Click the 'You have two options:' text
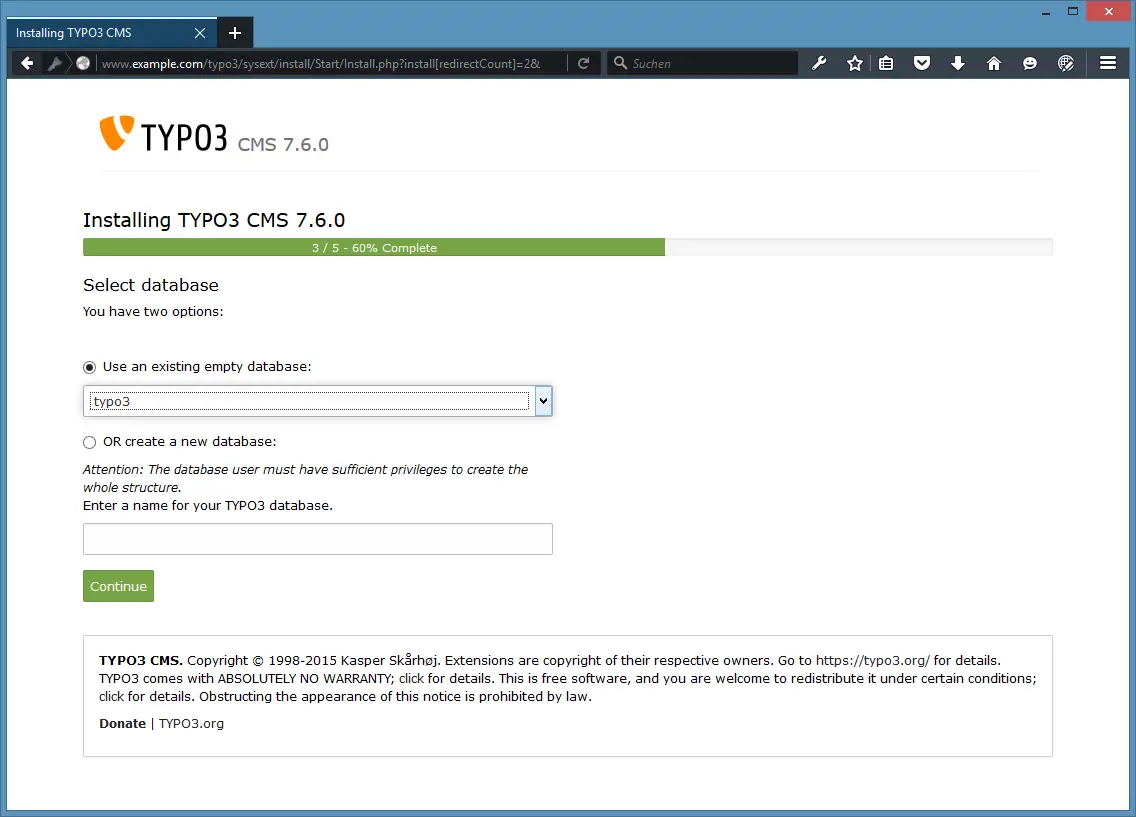 tap(153, 311)
